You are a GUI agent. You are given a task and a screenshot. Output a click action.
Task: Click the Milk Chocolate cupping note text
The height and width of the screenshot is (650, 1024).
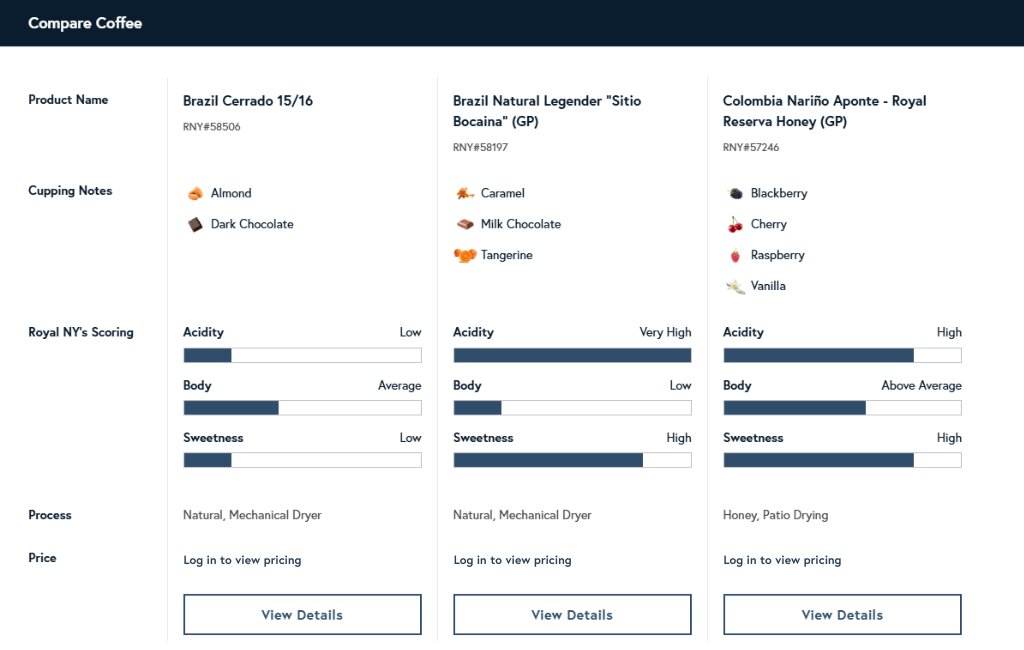point(521,224)
